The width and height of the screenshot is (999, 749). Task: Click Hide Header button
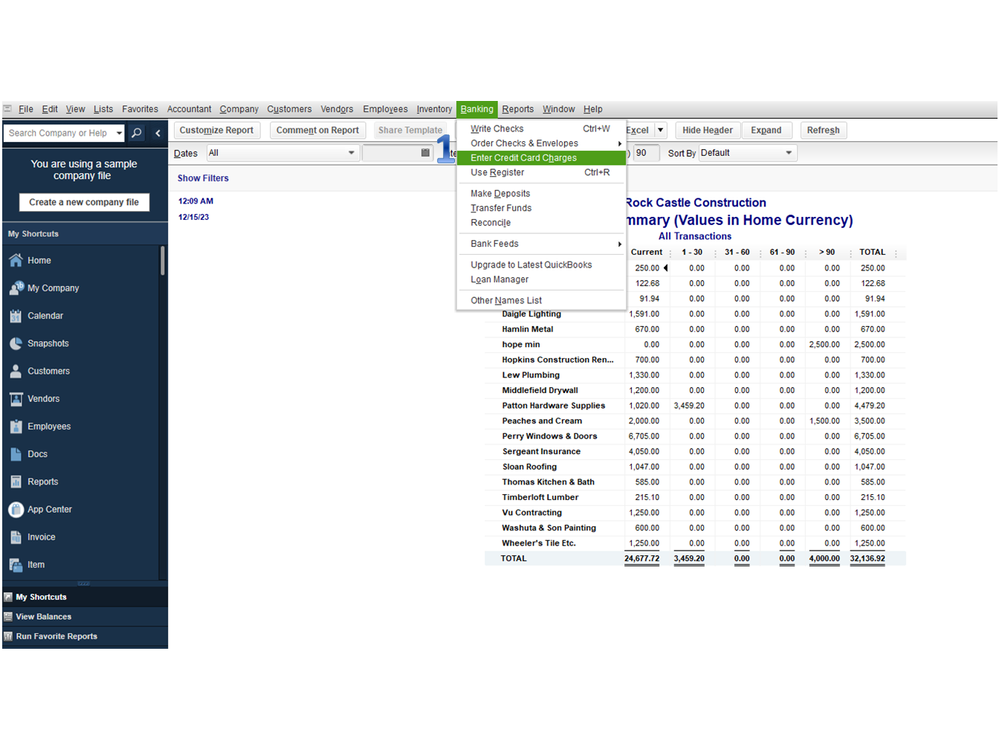[707, 130]
